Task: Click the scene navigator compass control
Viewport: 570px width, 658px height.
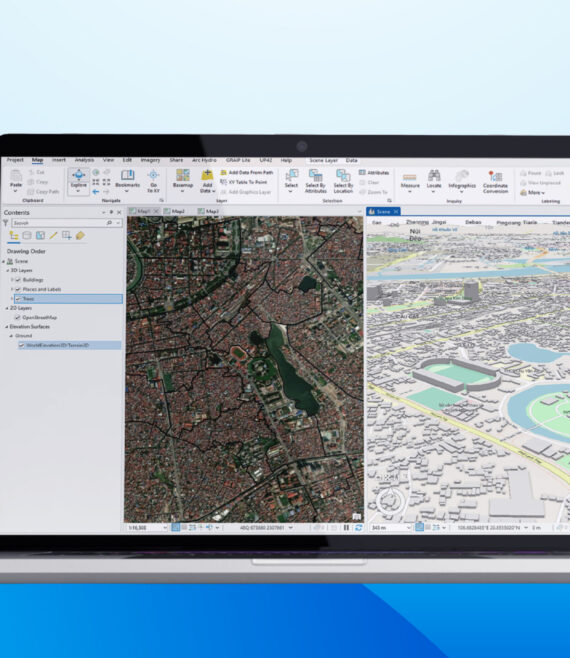Action: pyautogui.click(x=390, y=500)
